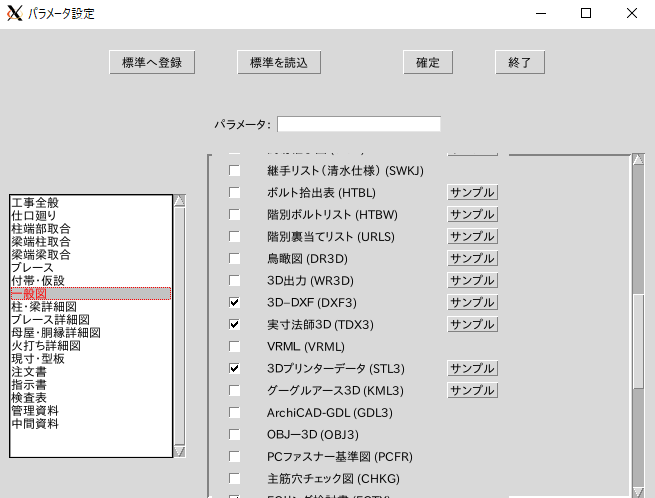
Task: Click scroll-up arrow of category list
Action: (x=180, y=201)
